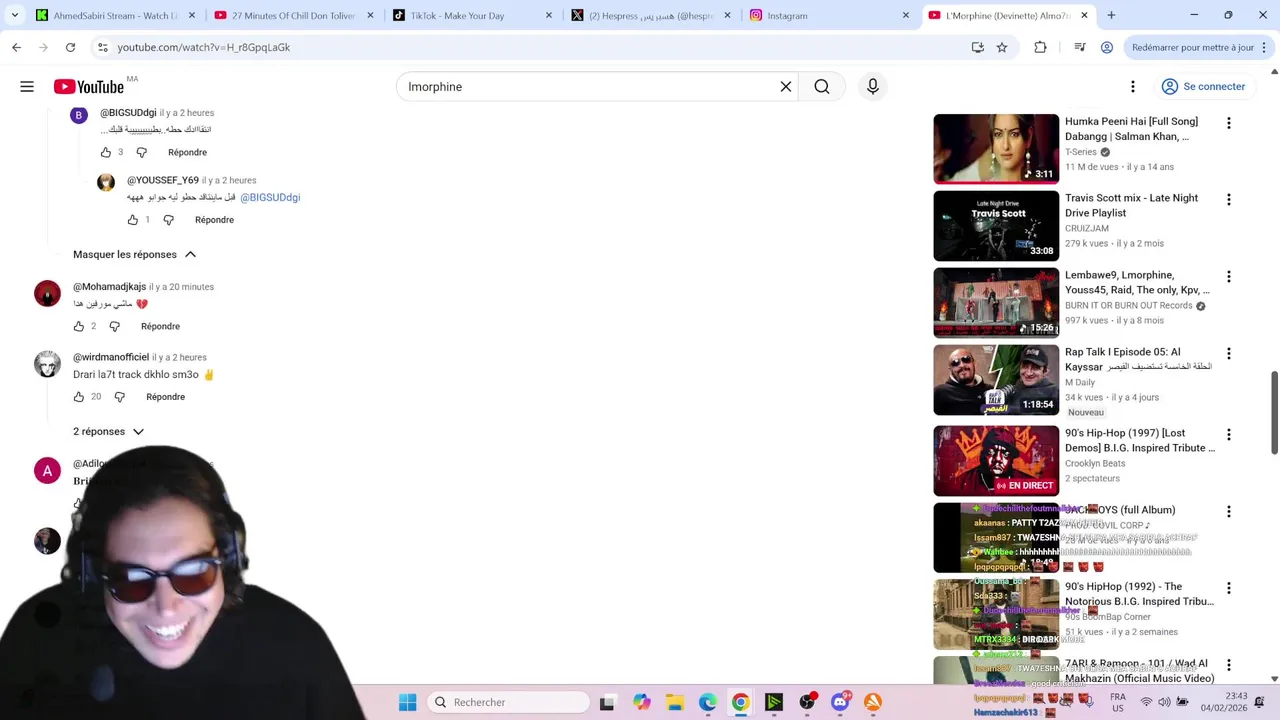This screenshot has width=1280, height=720.
Task: Open Discord from the taskbar
Action: 840,702
